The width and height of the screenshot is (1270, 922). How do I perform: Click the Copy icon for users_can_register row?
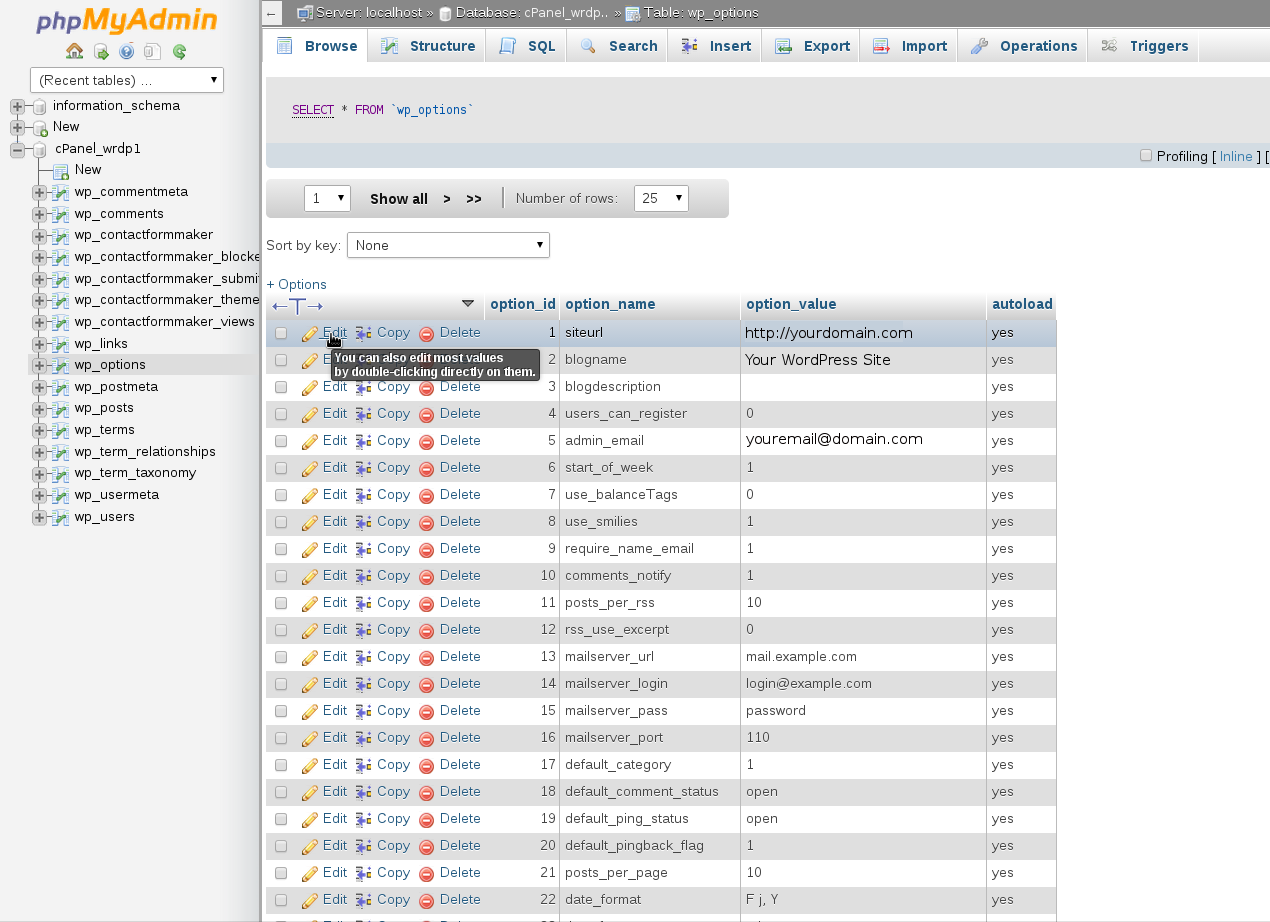(364, 414)
